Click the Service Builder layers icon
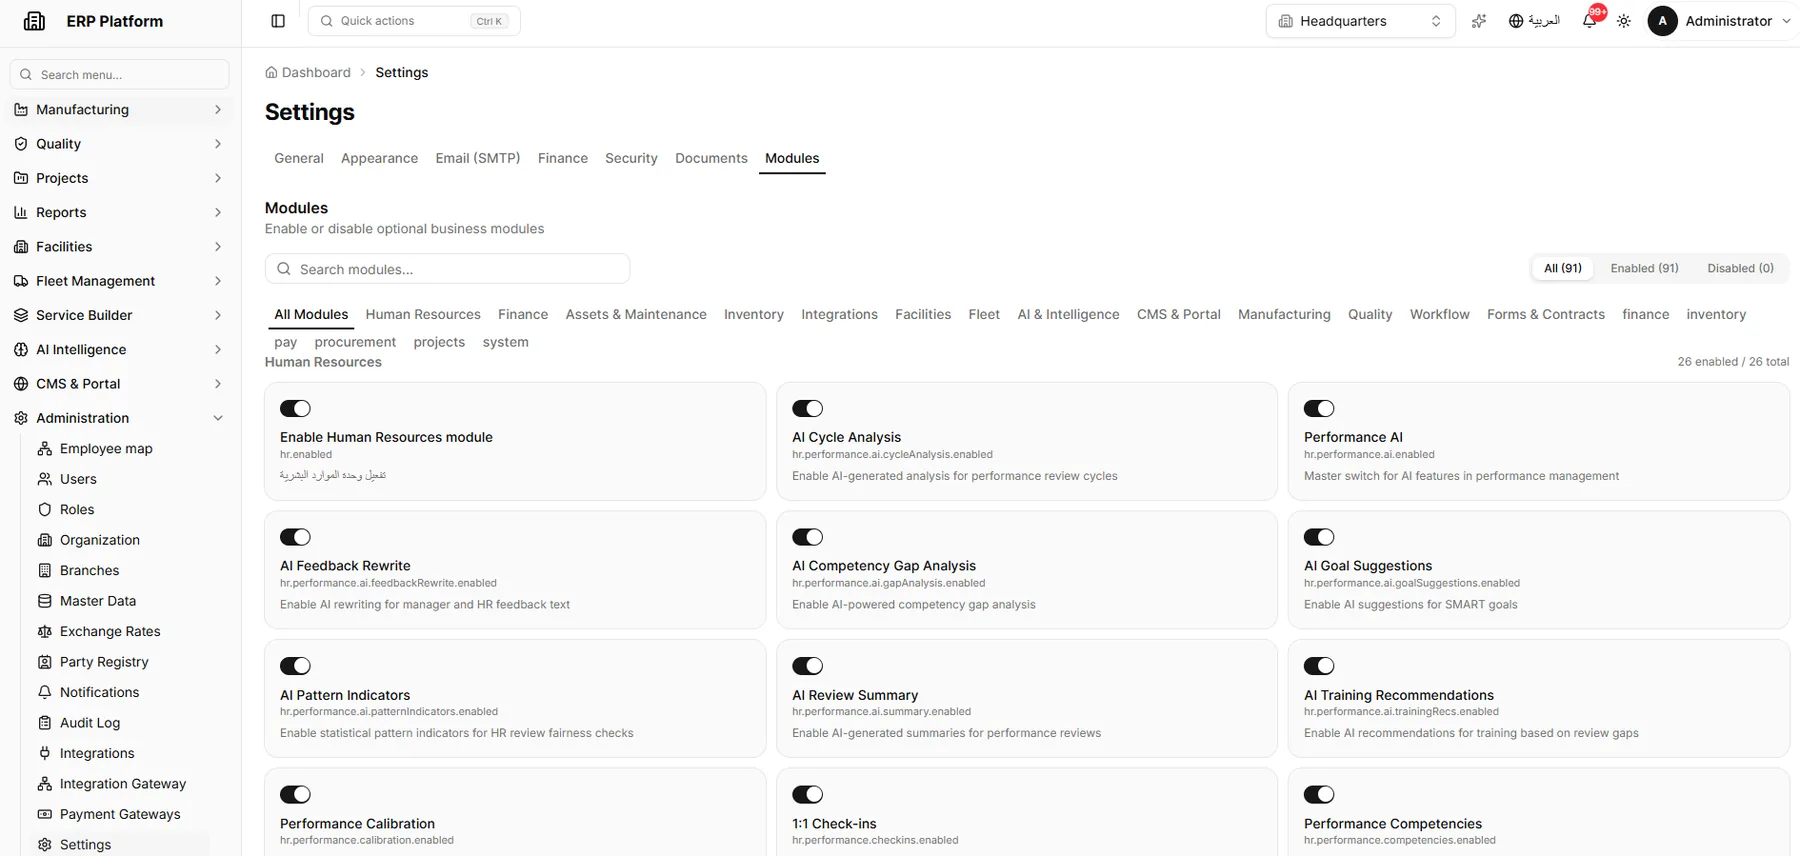Image resolution: width=1800 pixels, height=856 pixels. (21, 315)
